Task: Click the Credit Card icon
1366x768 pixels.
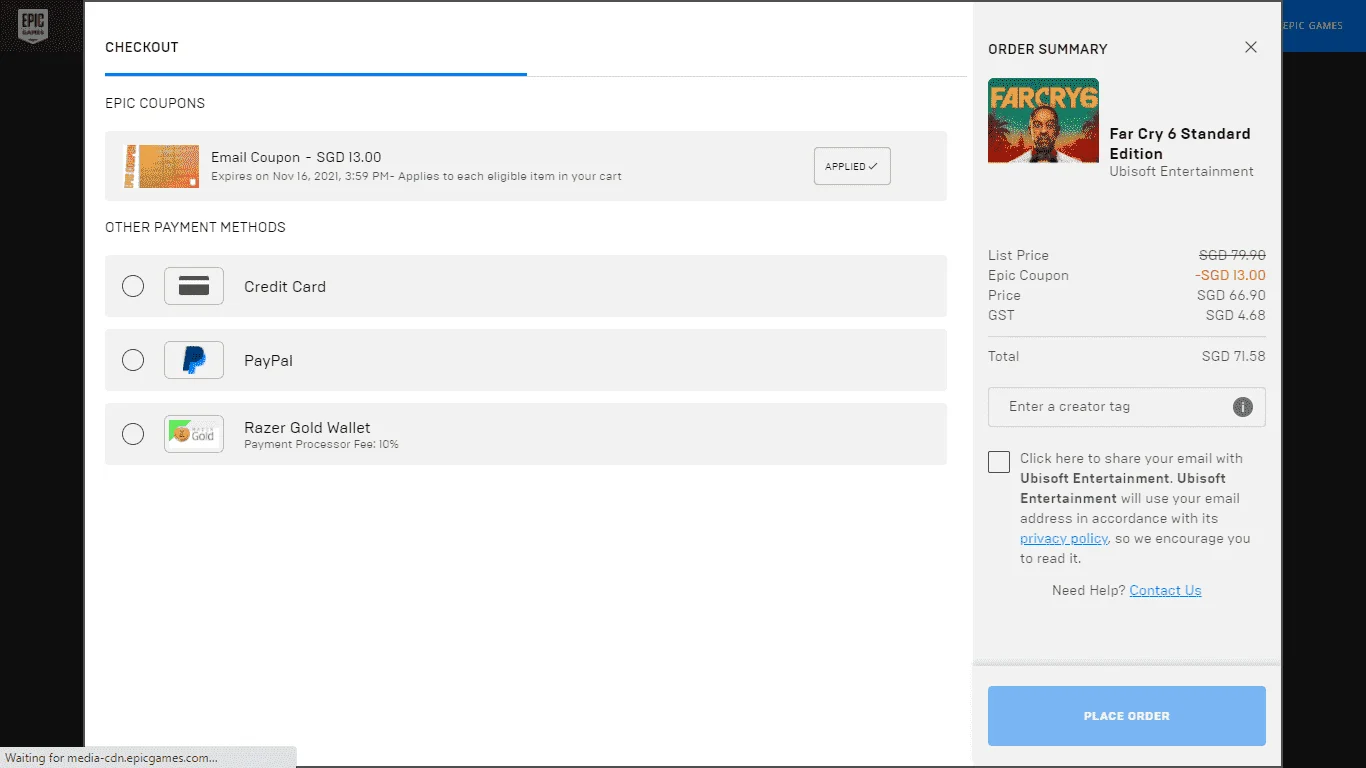Action: click(x=194, y=286)
